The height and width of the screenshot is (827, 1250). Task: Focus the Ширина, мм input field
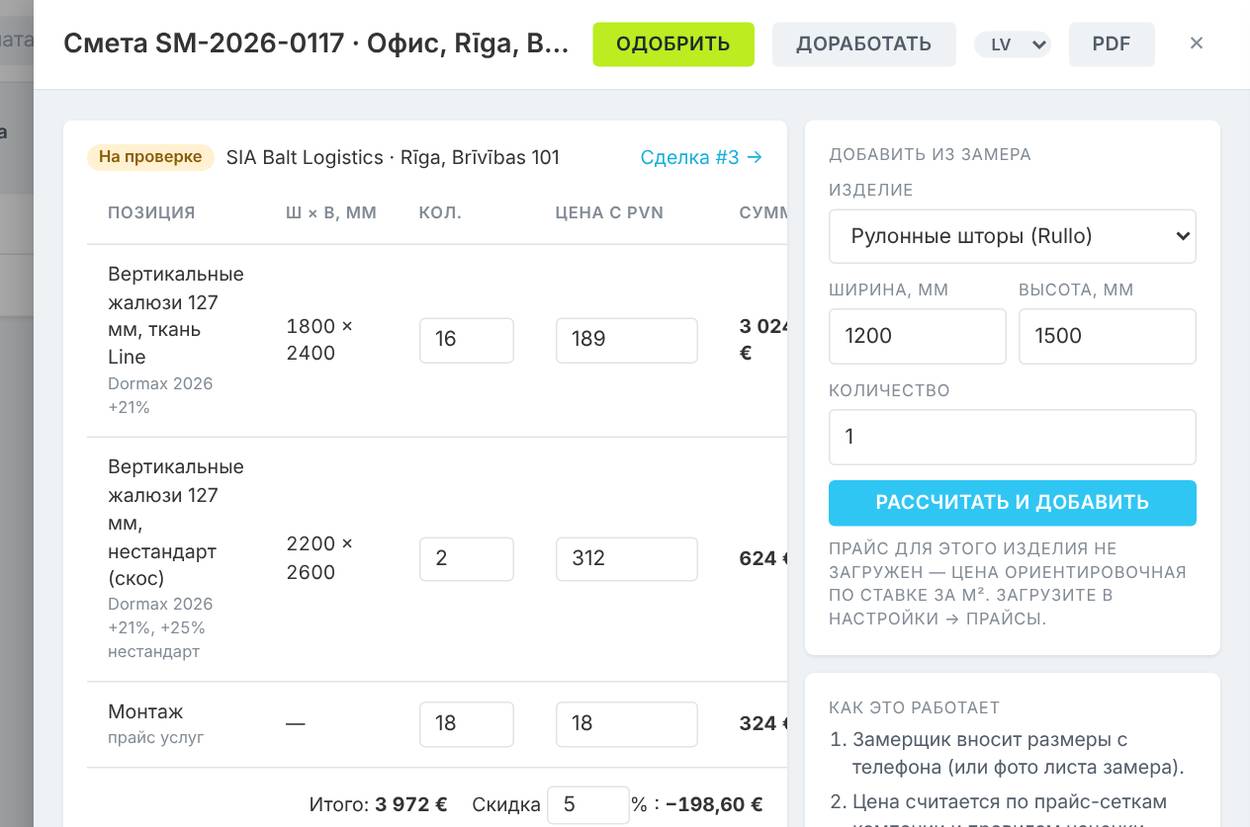click(x=917, y=336)
